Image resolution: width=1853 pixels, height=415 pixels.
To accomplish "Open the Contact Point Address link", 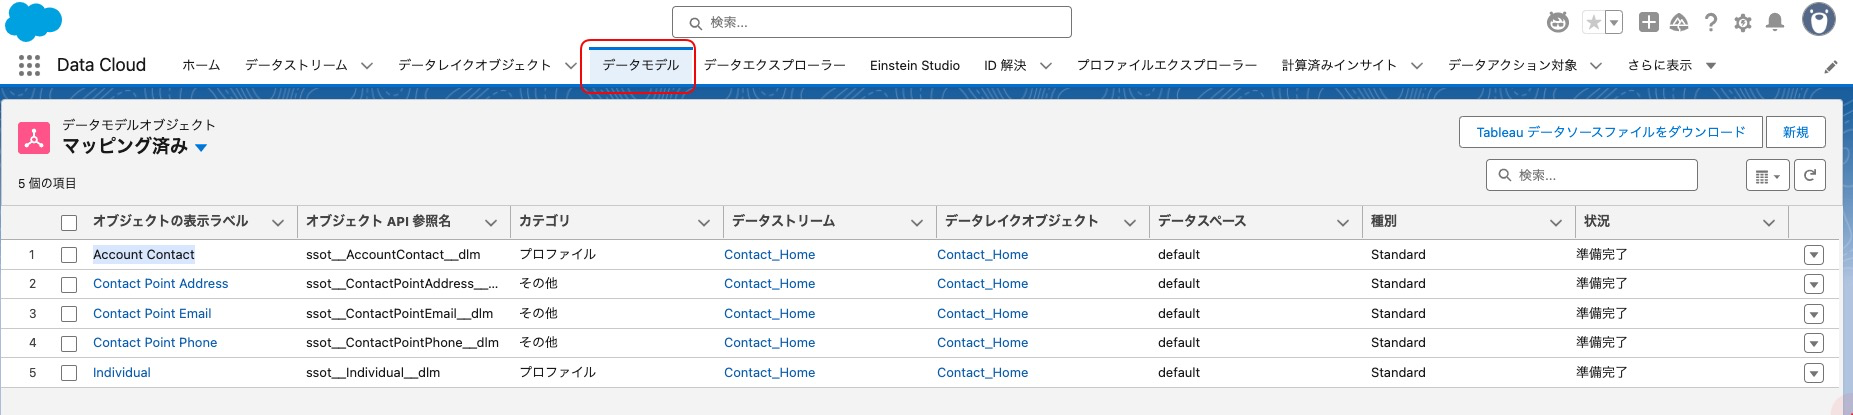I will point(160,284).
